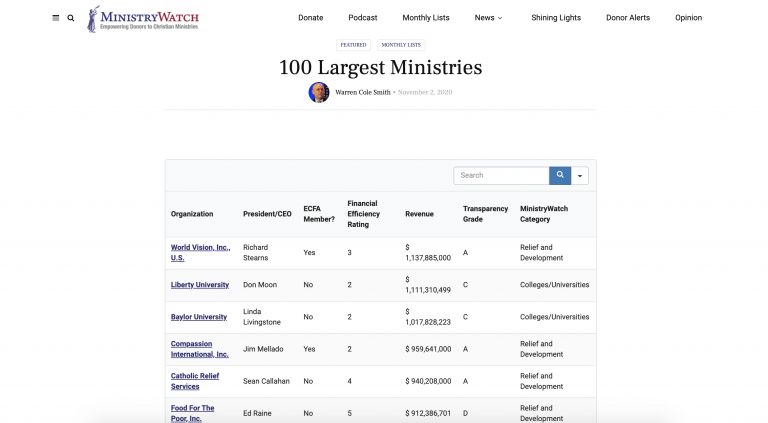768x423 pixels.
Task: Open Food For The Poor, Inc. link
Action: click(192, 413)
